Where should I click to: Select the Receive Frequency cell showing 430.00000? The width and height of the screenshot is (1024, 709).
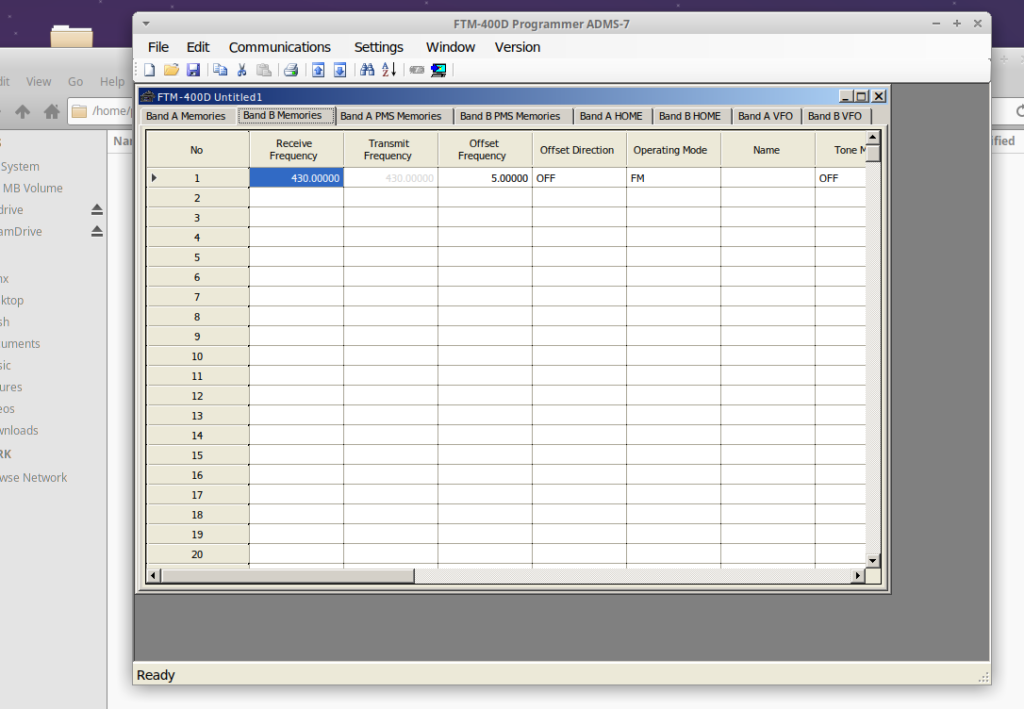point(295,177)
